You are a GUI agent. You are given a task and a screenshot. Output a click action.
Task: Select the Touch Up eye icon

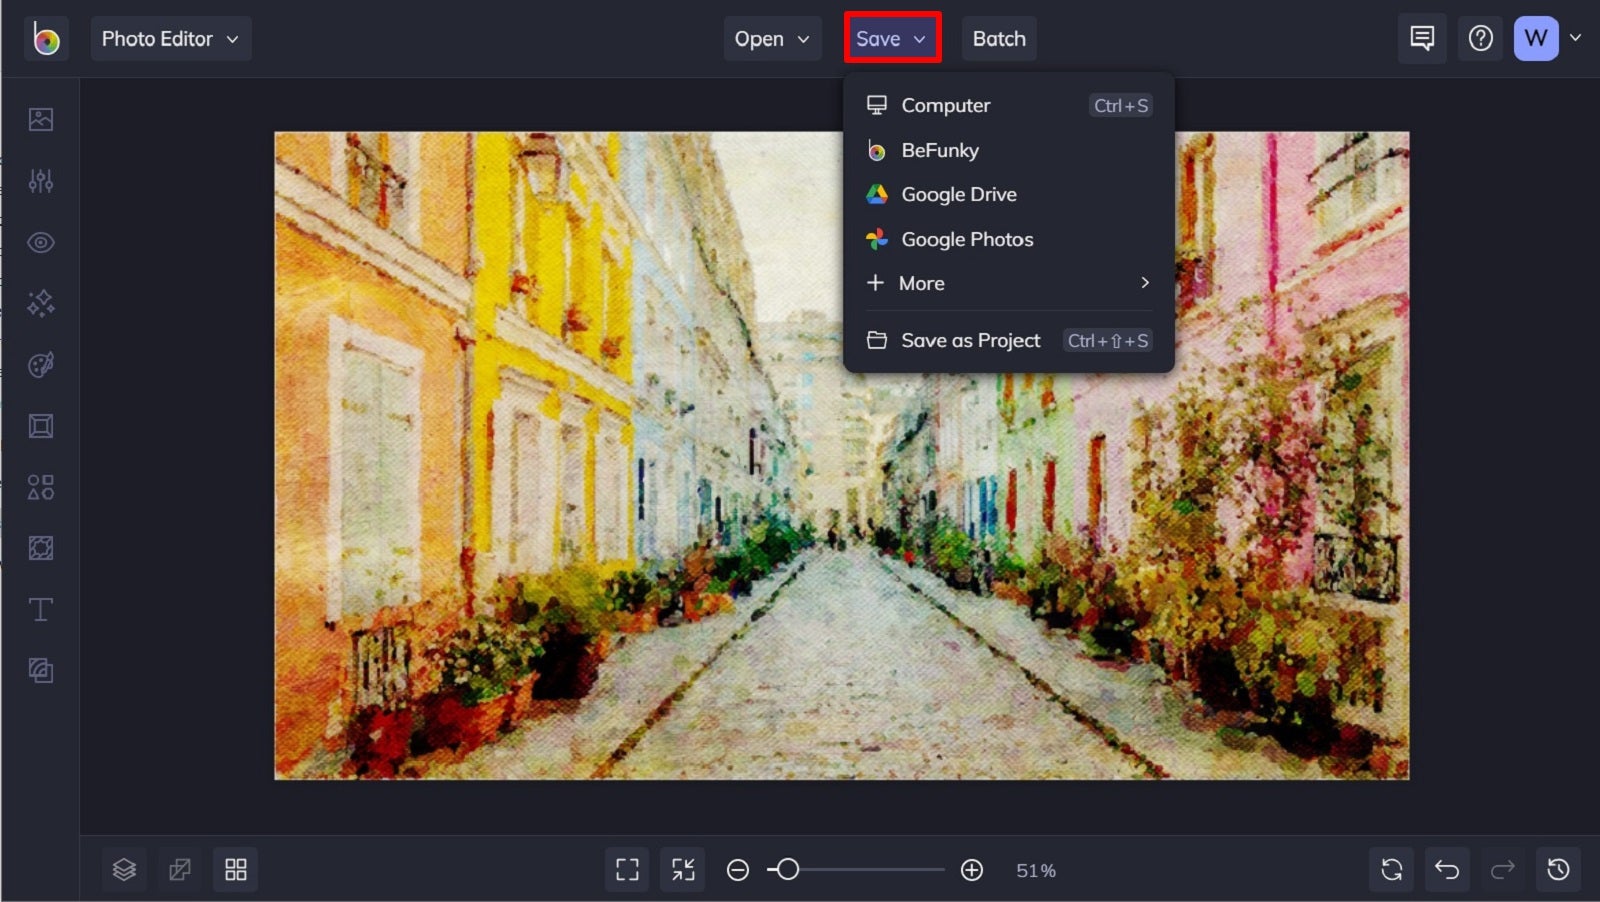[40, 242]
